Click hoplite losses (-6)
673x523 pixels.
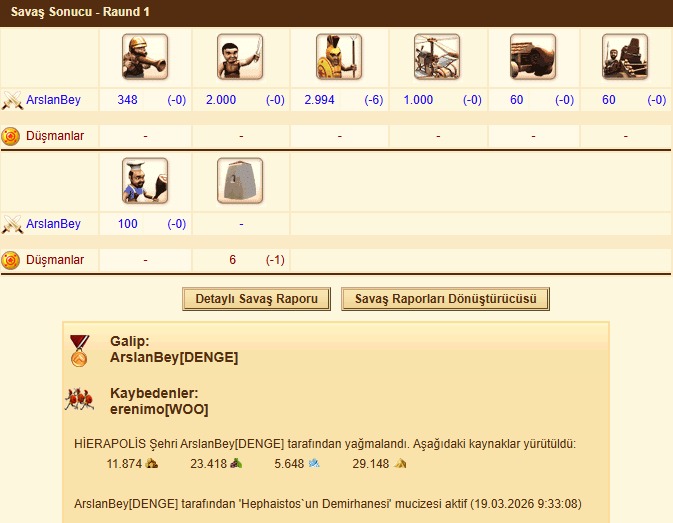click(x=373, y=100)
